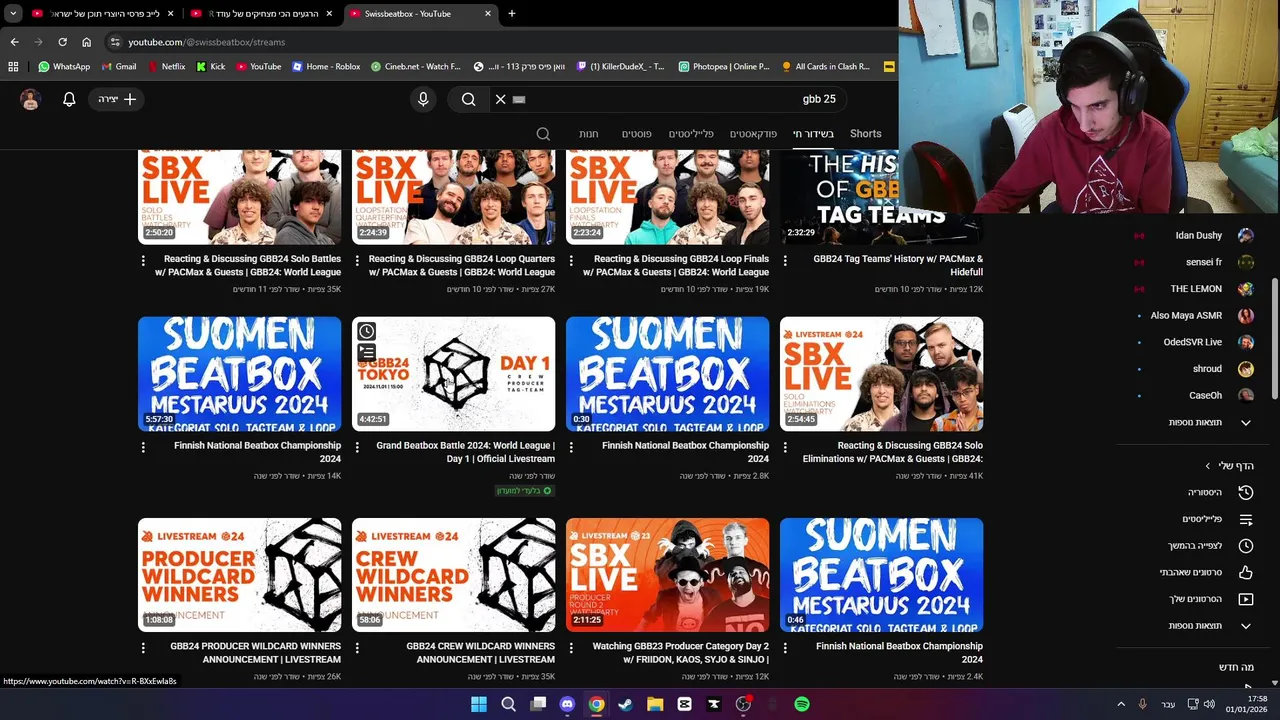Open Discord from the taskbar
Viewport: 1280px width, 720px height.
(567, 704)
